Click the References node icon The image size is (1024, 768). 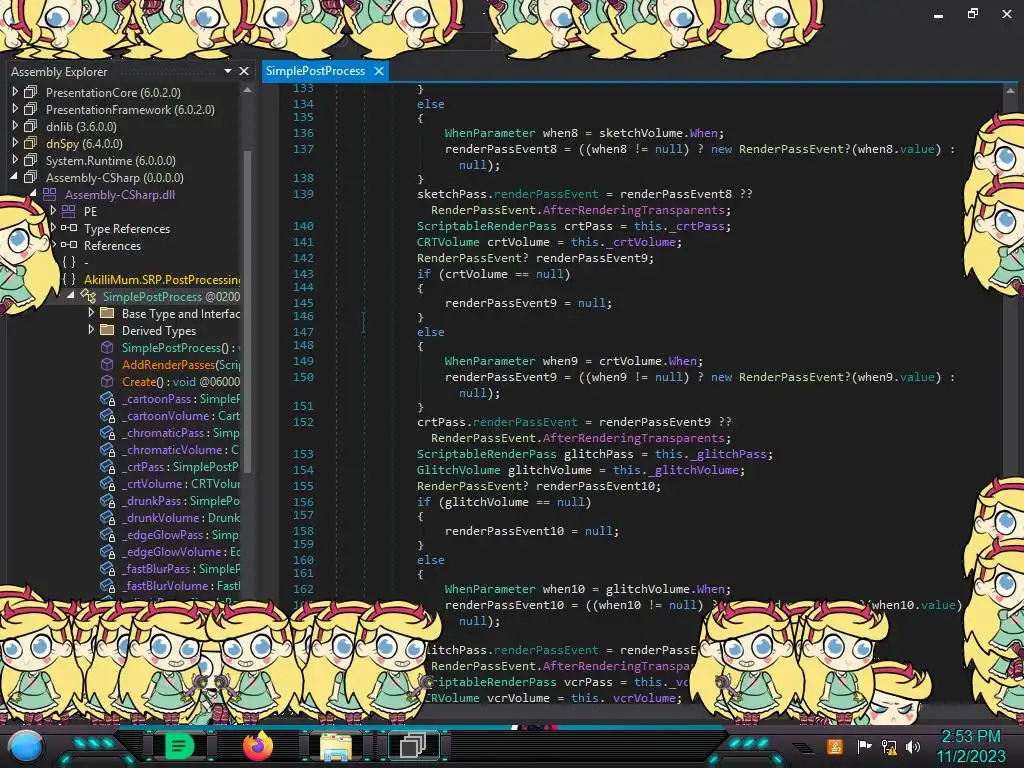point(69,245)
